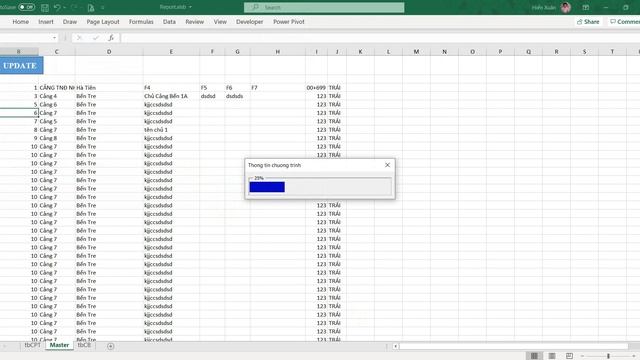The width and height of the screenshot is (640, 360).
Task: Click the blue progress bar in the dialog
Action: click(x=267, y=187)
